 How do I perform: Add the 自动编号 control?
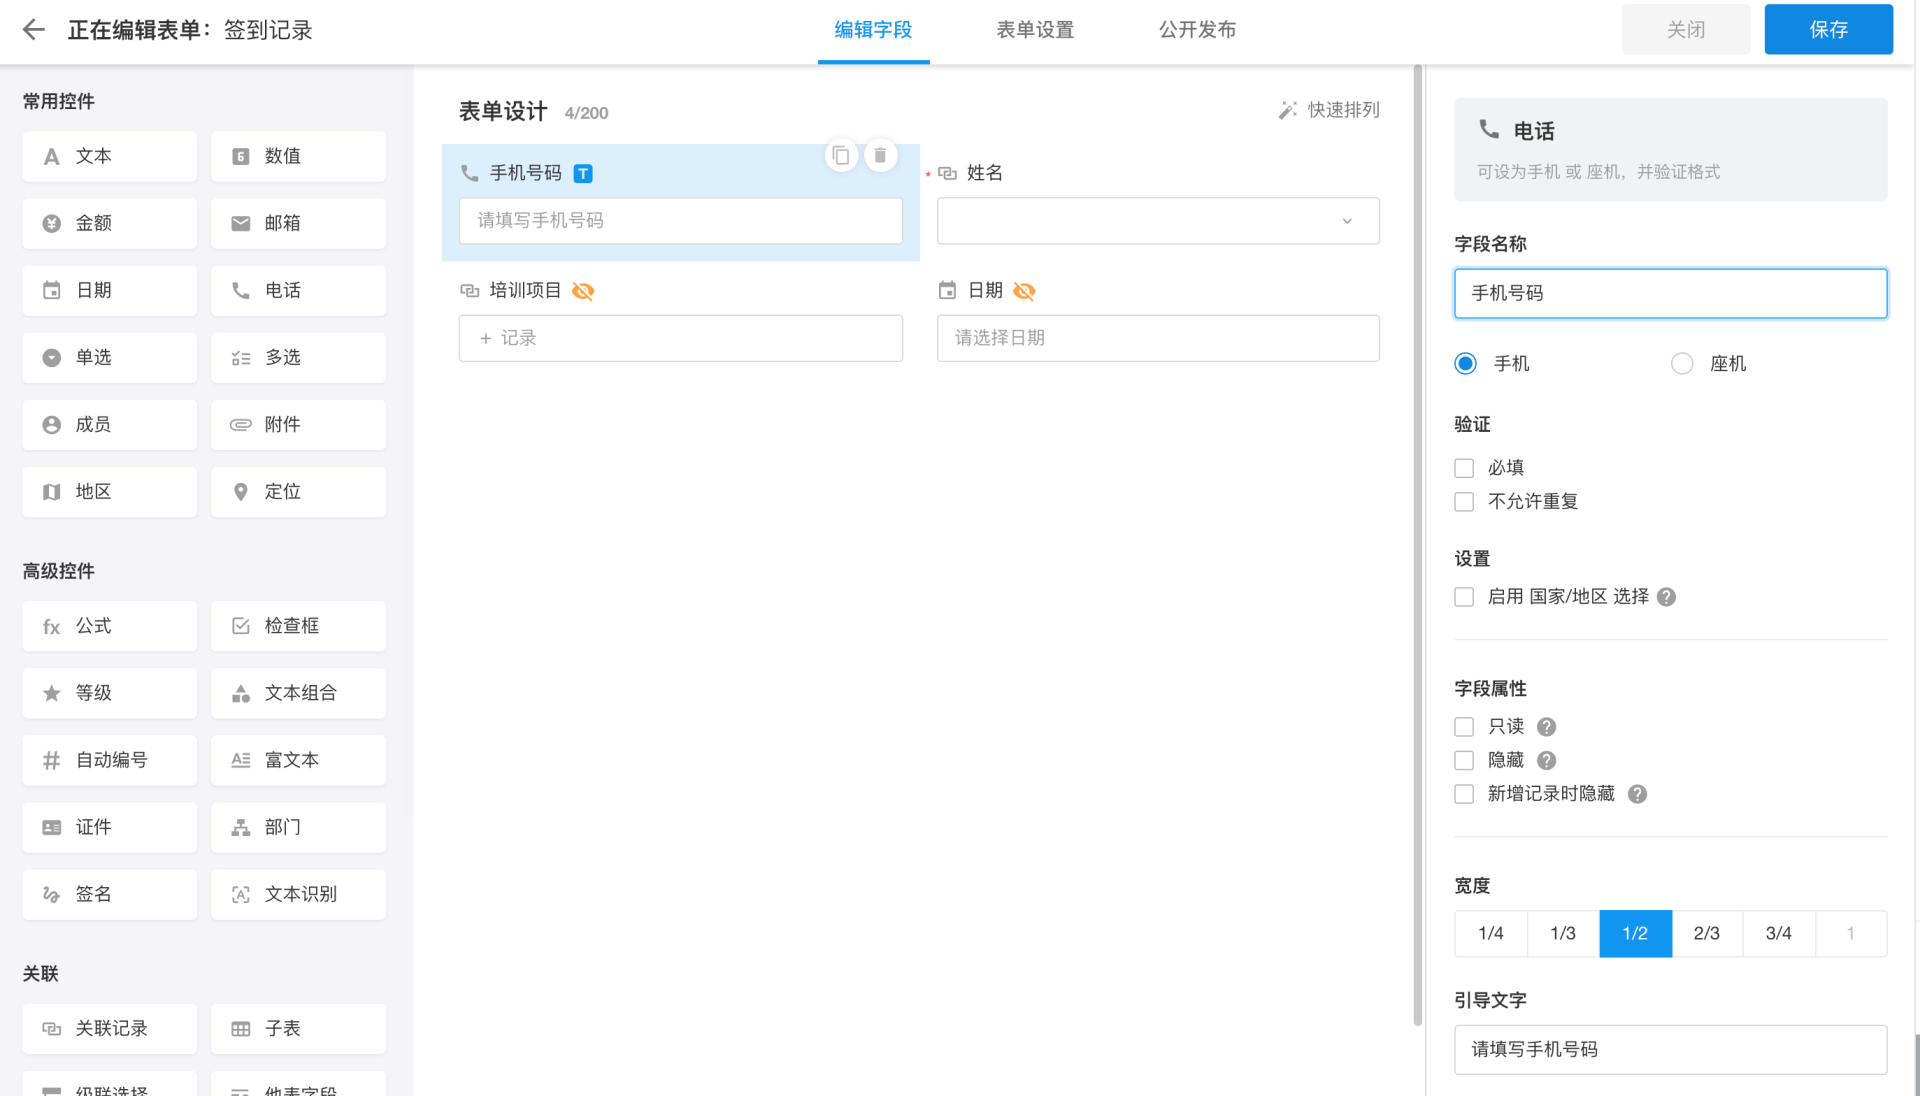click(x=109, y=760)
